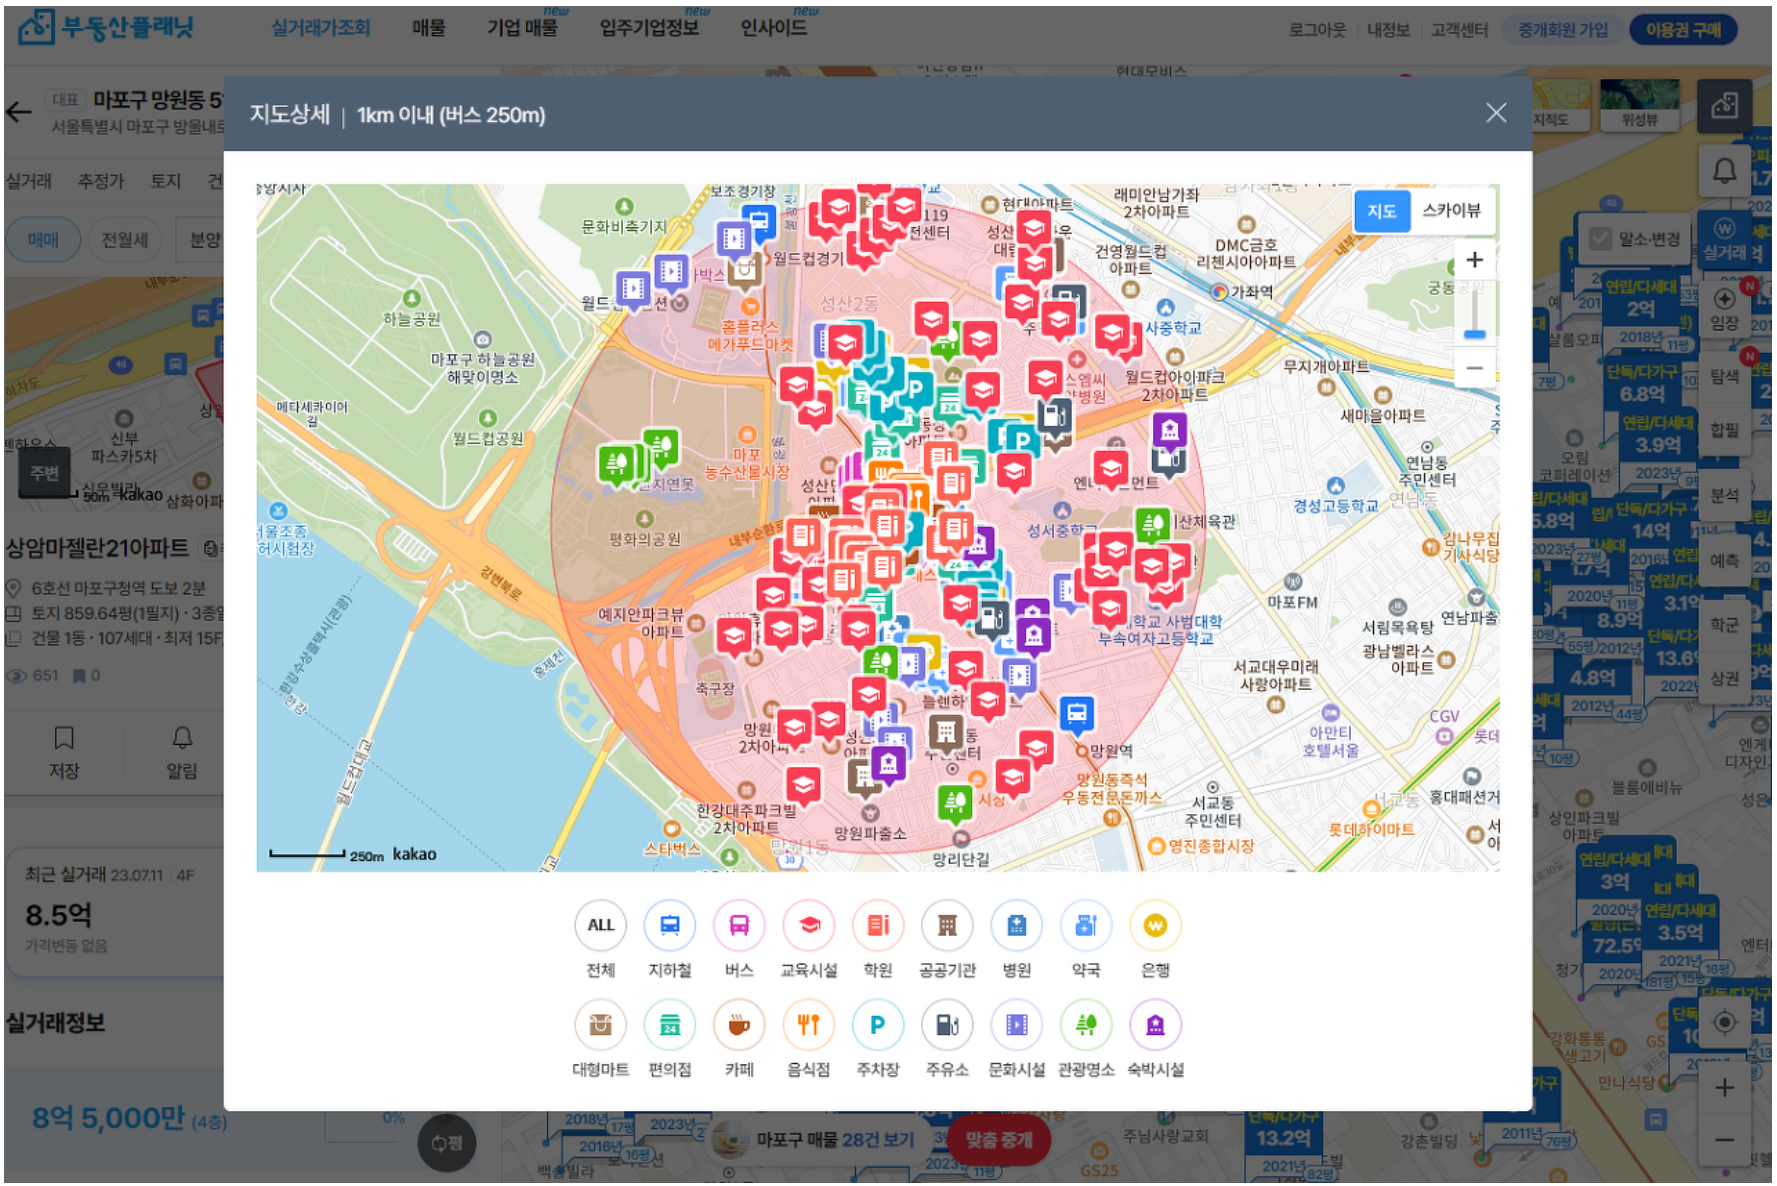Toggle the 병원 hospital filter icon
1777x1186 pixels.
point(1017,926)
